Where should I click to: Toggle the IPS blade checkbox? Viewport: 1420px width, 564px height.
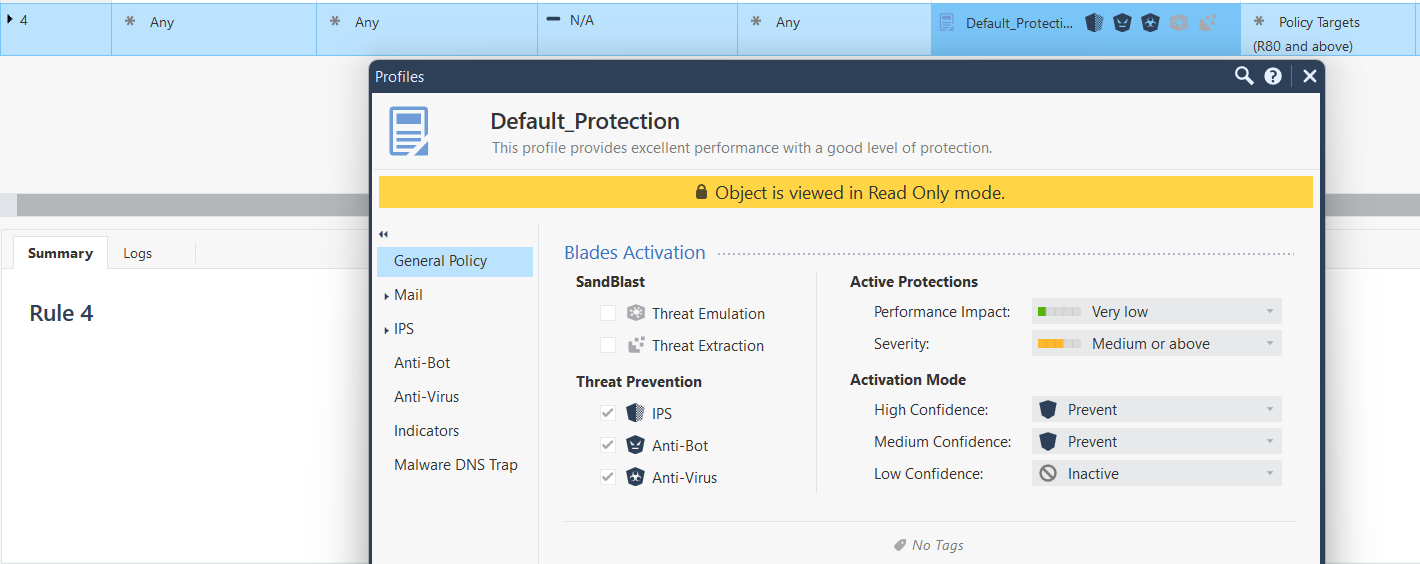pos(608,413)
